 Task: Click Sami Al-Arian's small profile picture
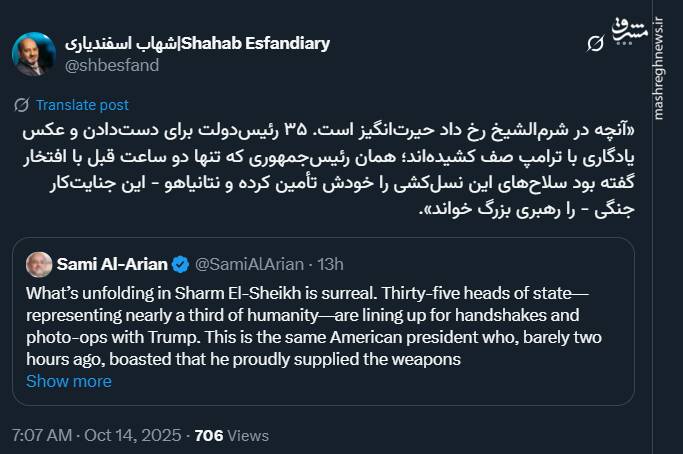[39, 264]
